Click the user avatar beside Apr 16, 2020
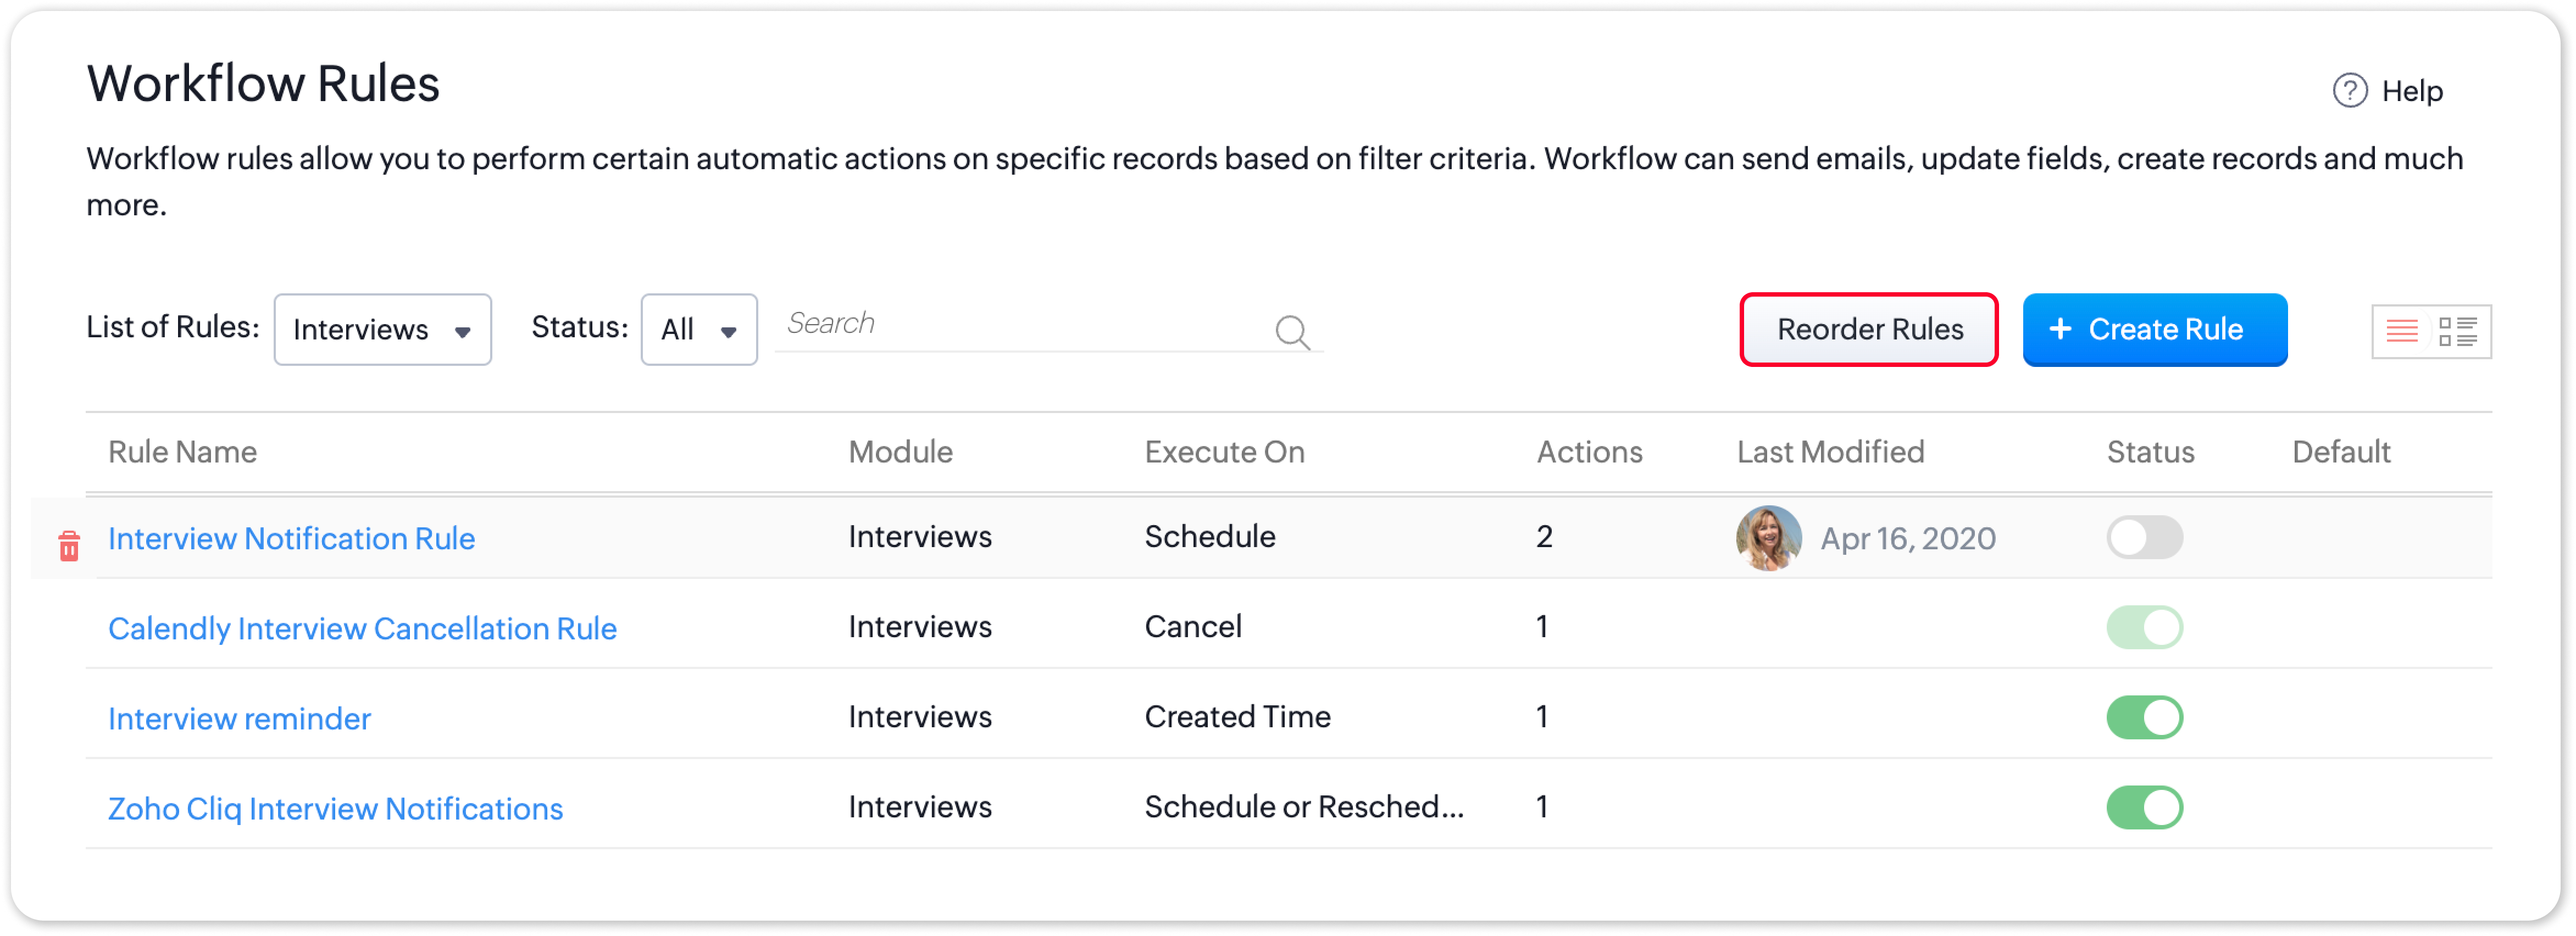 click(1768, 538)
